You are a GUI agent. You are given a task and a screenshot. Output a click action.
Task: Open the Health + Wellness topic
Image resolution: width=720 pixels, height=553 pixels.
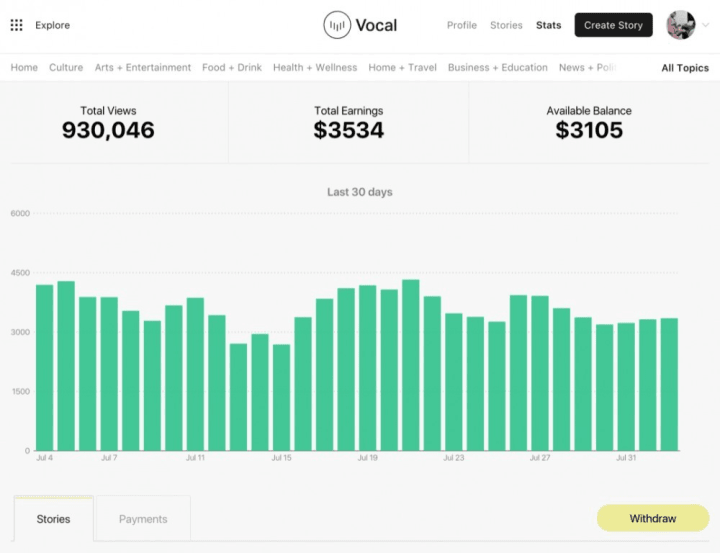coord(315,68)
